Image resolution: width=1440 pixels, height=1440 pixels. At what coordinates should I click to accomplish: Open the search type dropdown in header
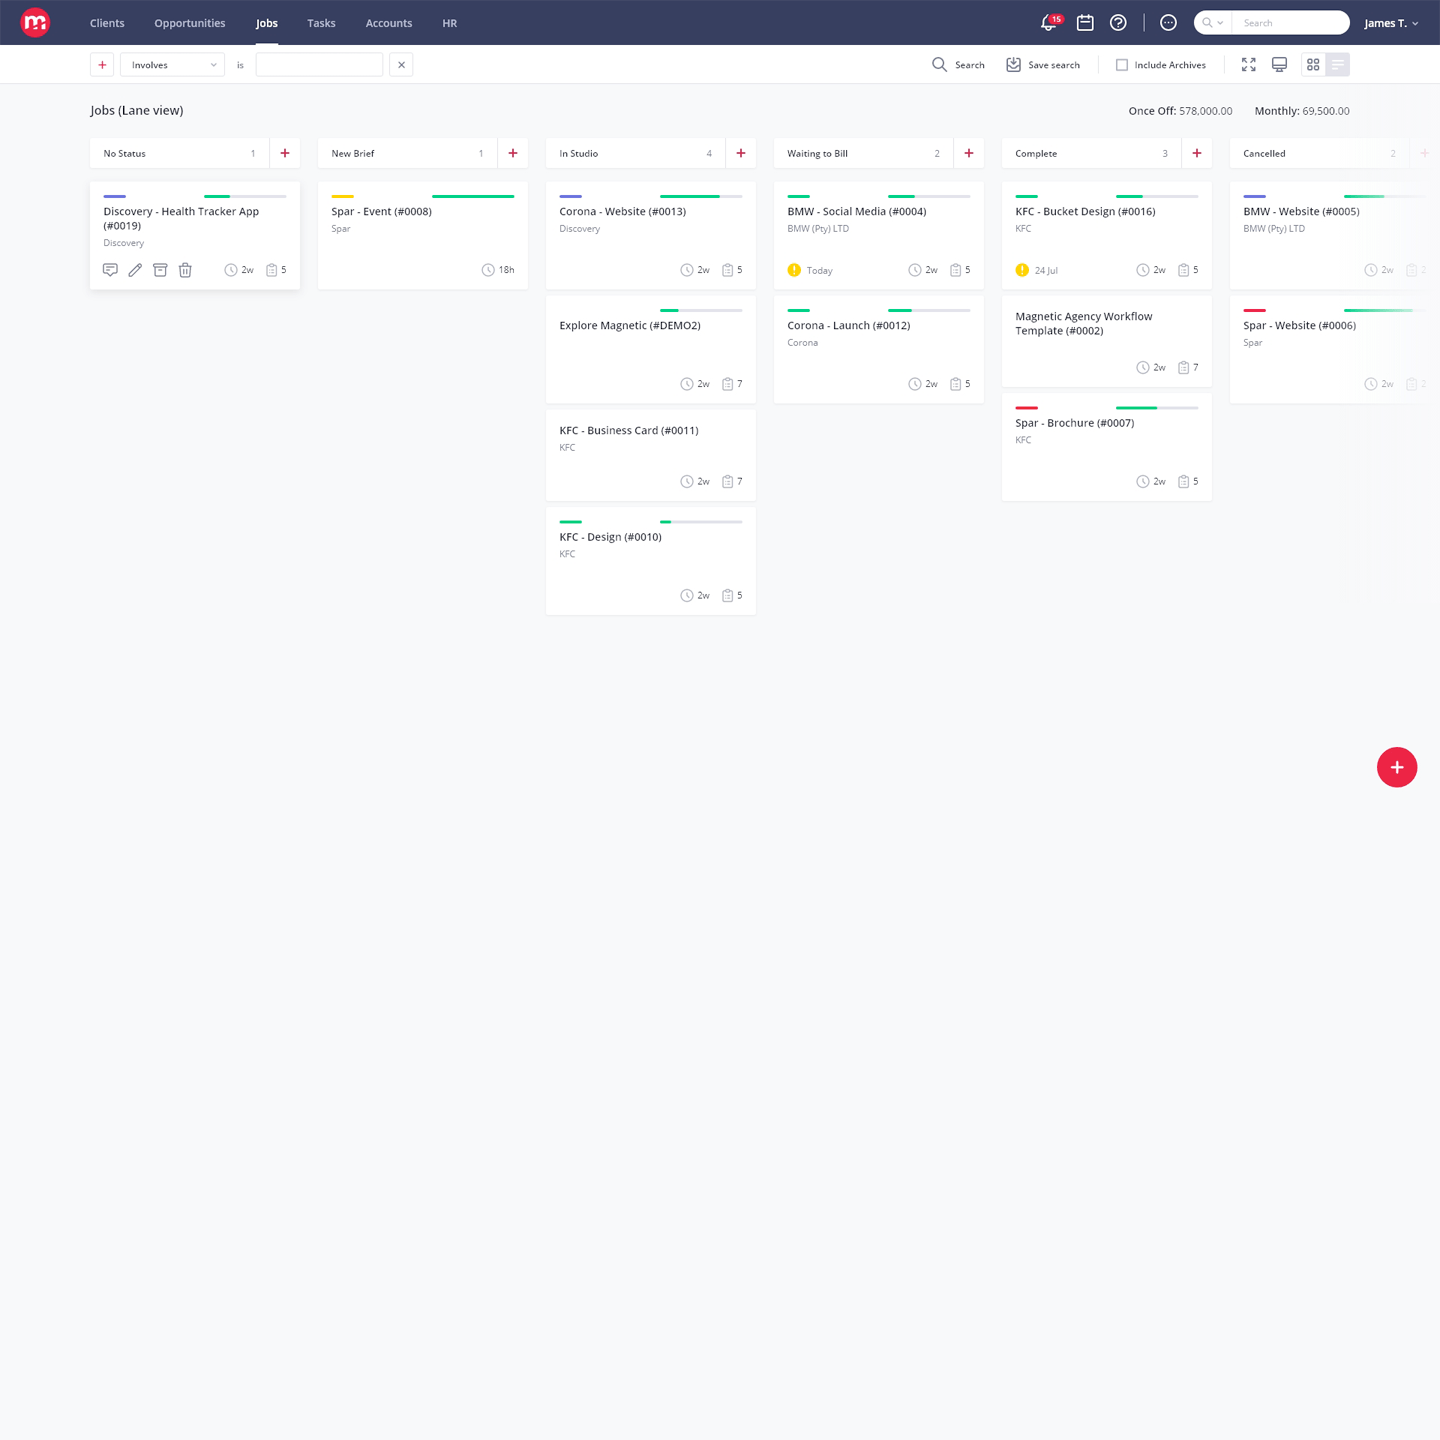1213,23
